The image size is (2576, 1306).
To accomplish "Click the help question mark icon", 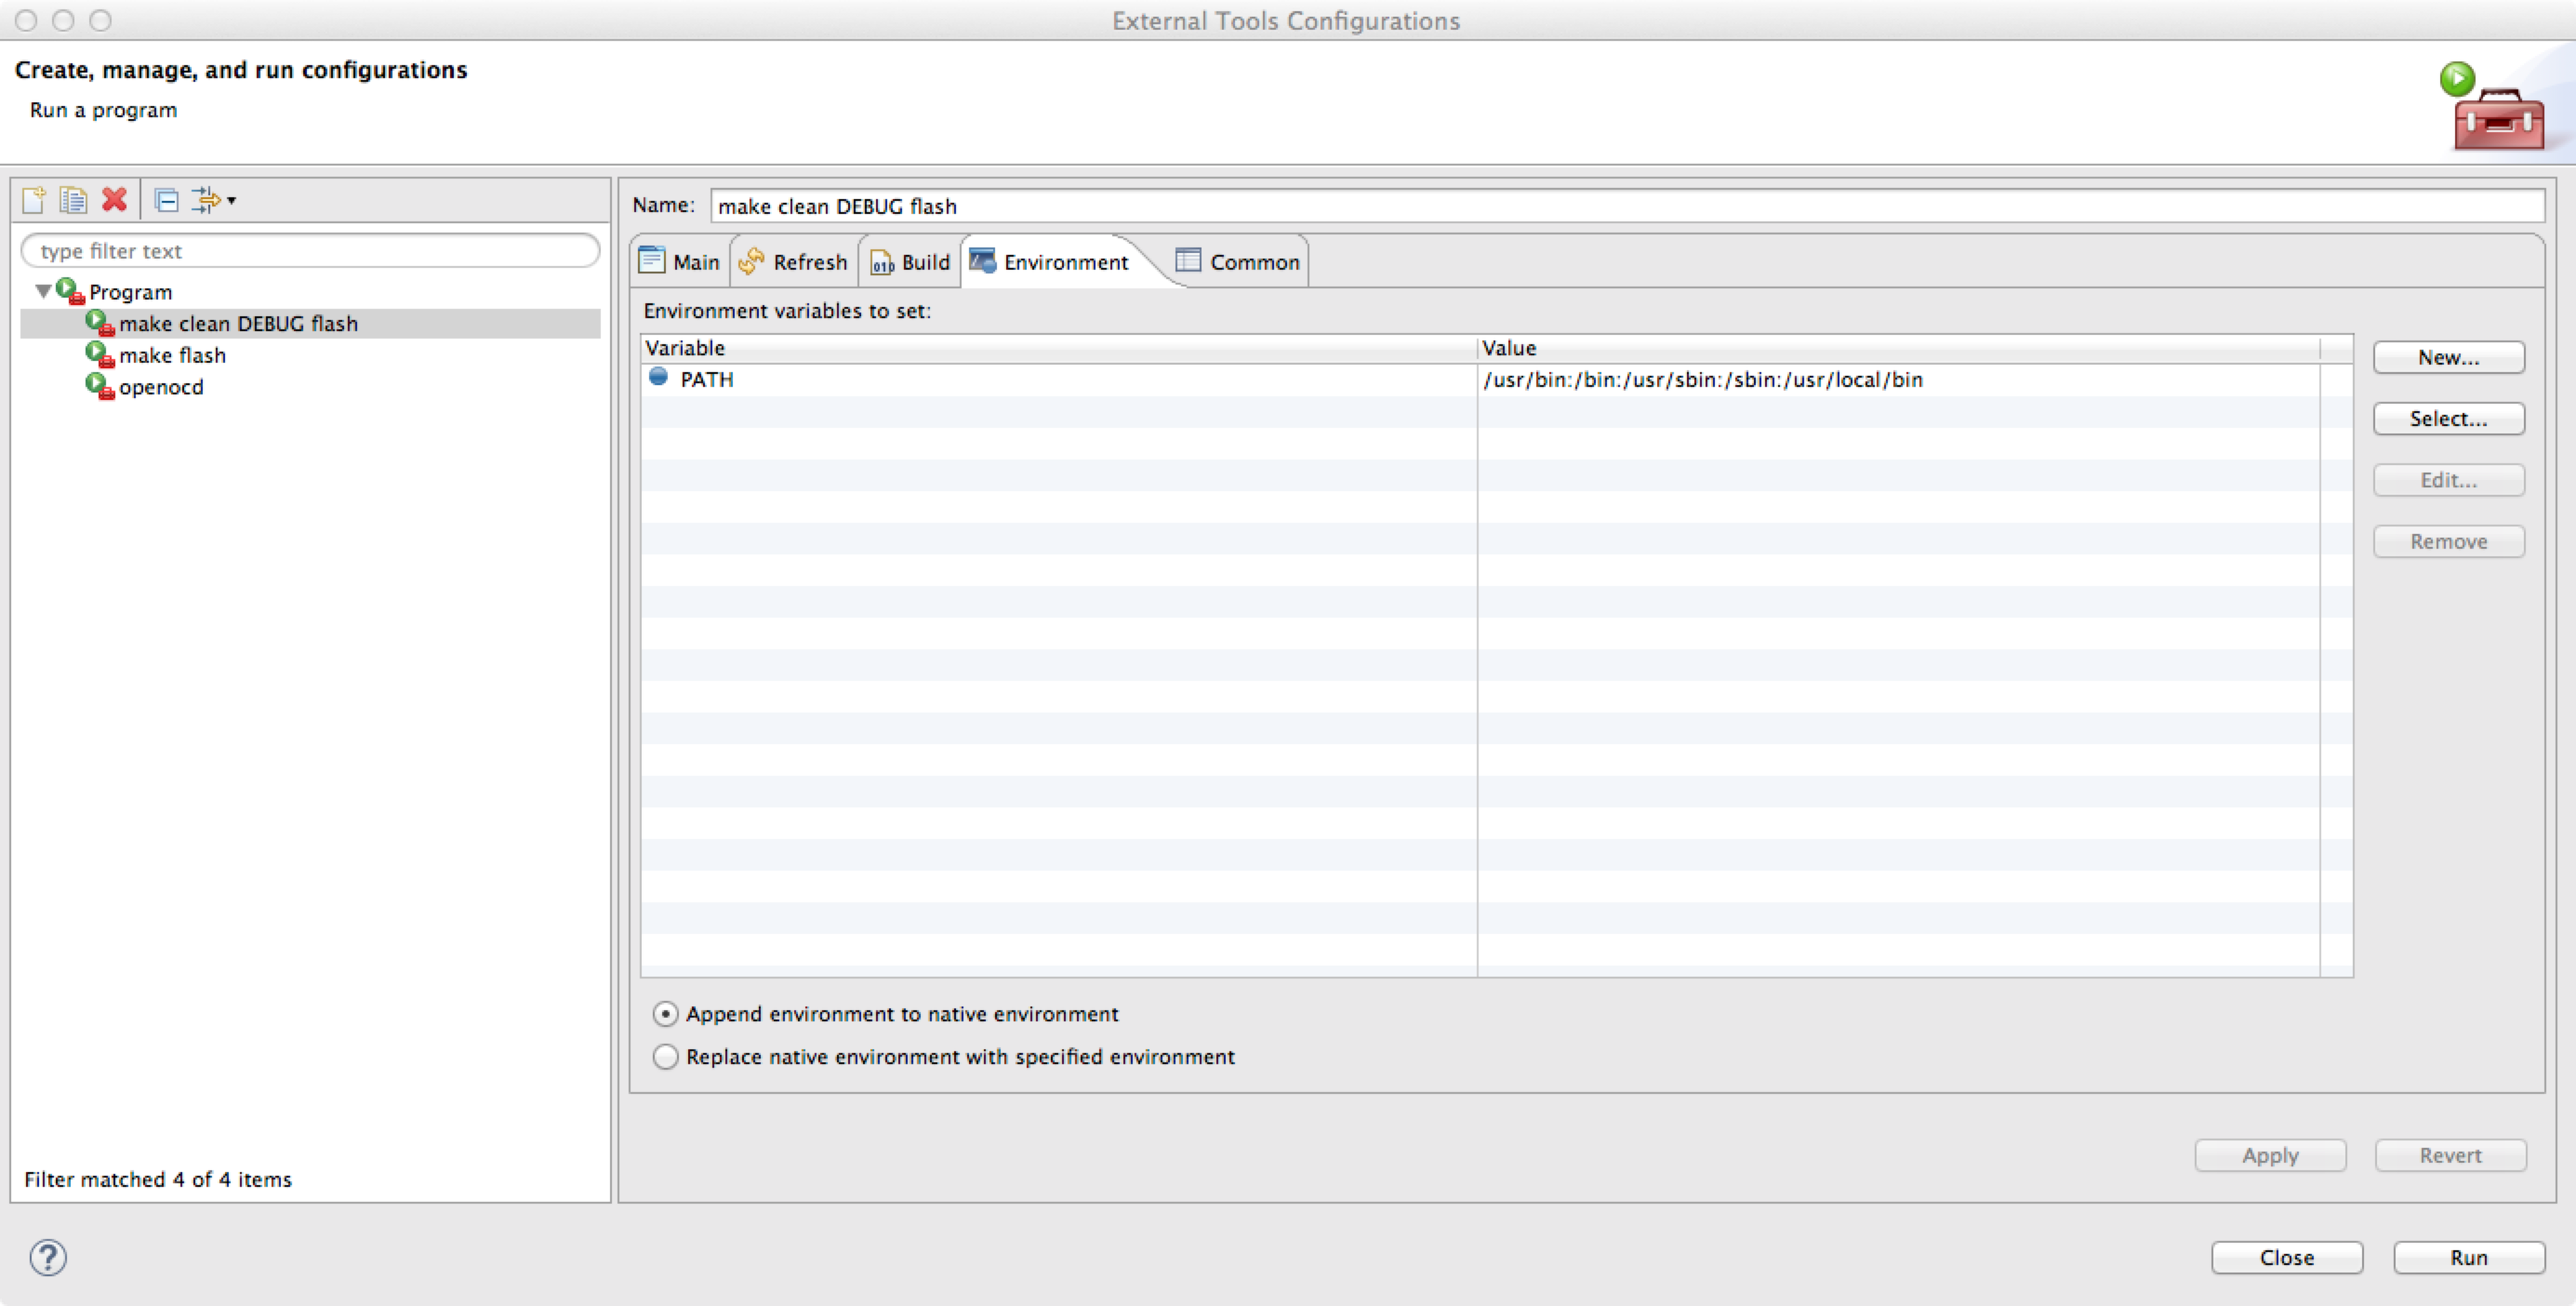I will pyautogui.click(x=48, y=1257).
